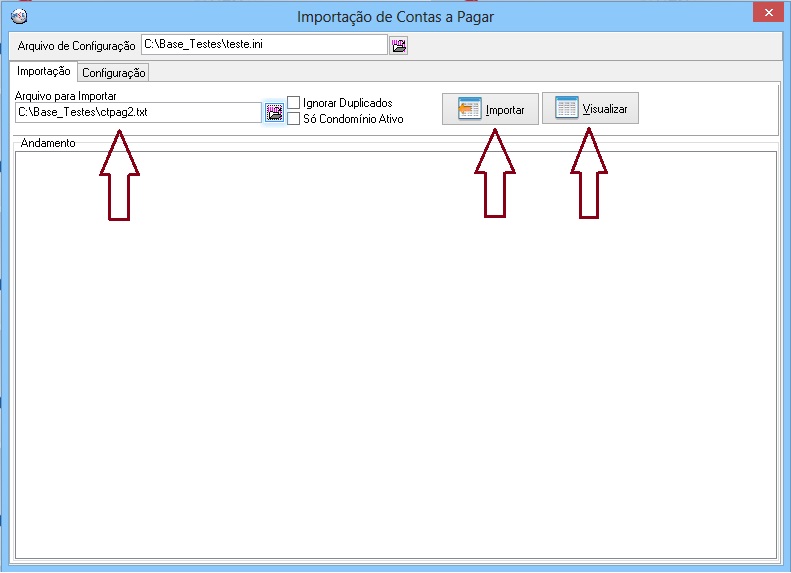Image resolution: width=791 pixels, height=573 pixels.
Task: Click the Arquivo de Configuração label
Action: point(76,46)
